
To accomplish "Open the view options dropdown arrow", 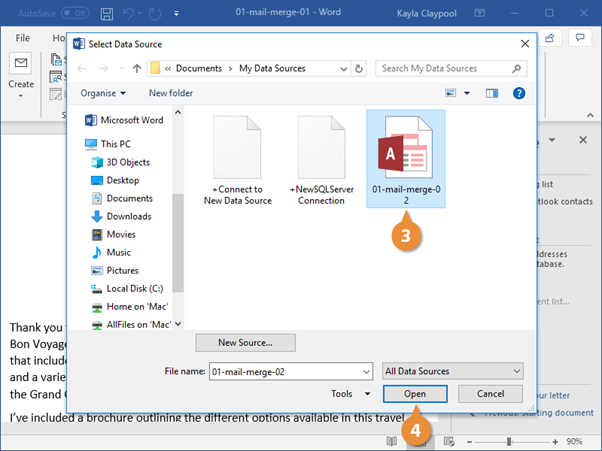I will pyautogui.click(x=467, y=93).
